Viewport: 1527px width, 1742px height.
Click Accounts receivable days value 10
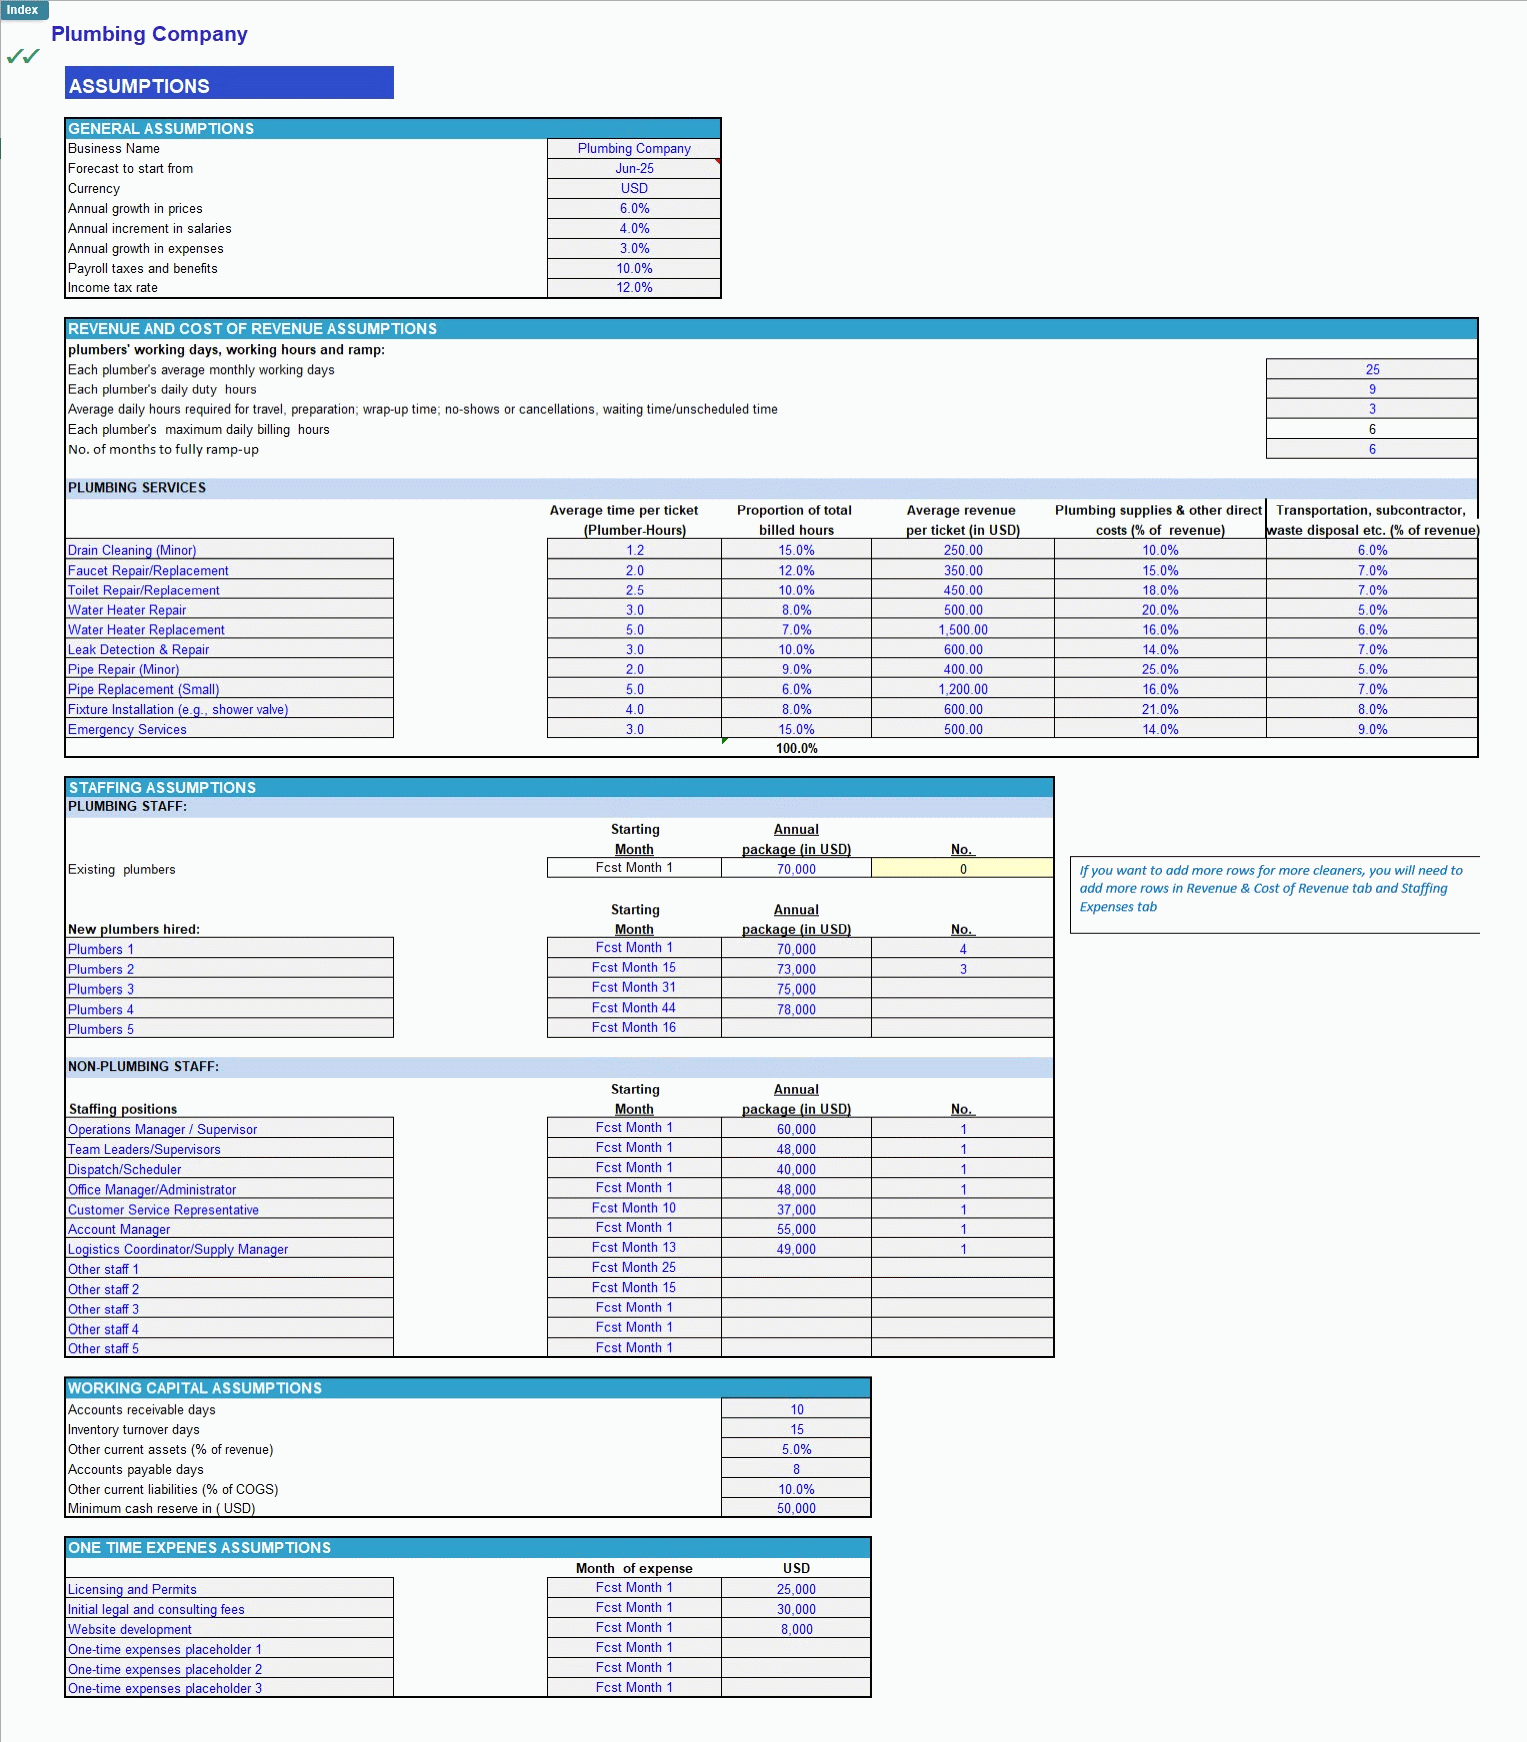click(796, 1409)
